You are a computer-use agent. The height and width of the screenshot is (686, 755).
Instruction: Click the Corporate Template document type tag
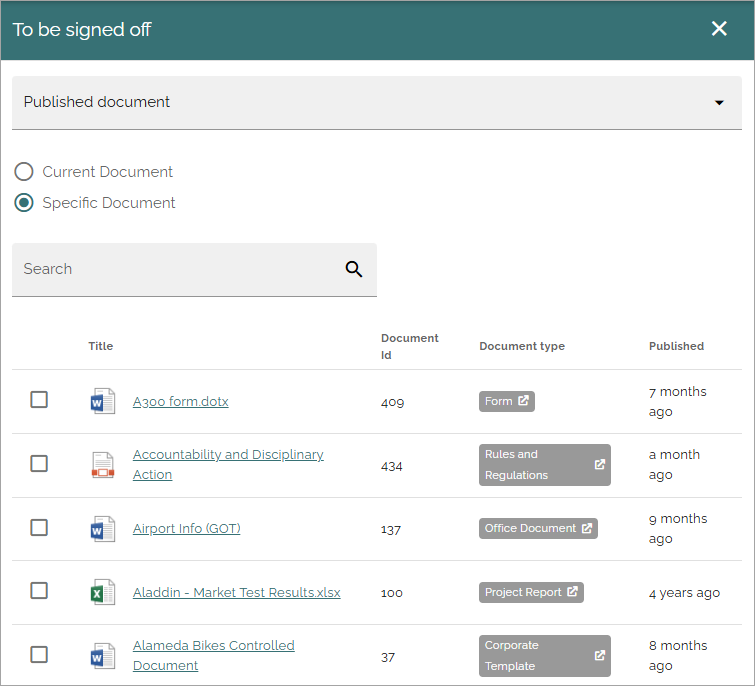click(x=545, y=656)
